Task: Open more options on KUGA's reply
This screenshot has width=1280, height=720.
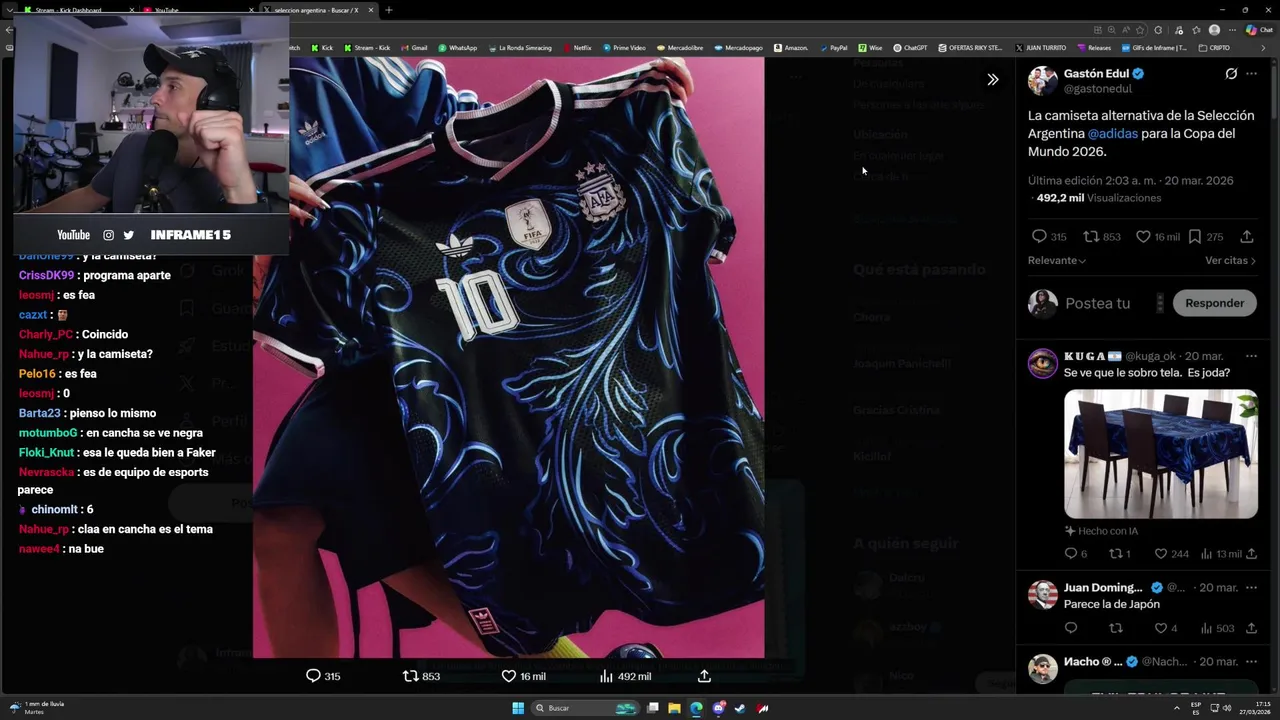Action: pos(1251,356)
